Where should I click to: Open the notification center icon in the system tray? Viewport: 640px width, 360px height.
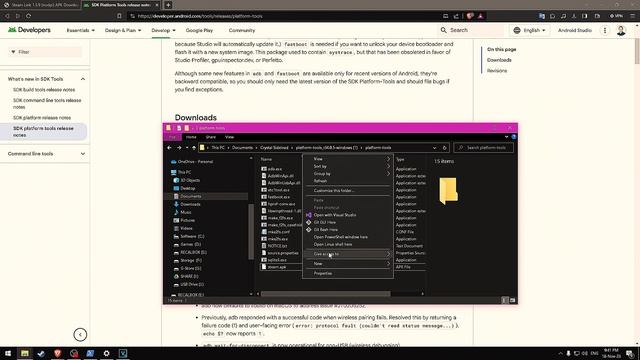coord(630,353)
